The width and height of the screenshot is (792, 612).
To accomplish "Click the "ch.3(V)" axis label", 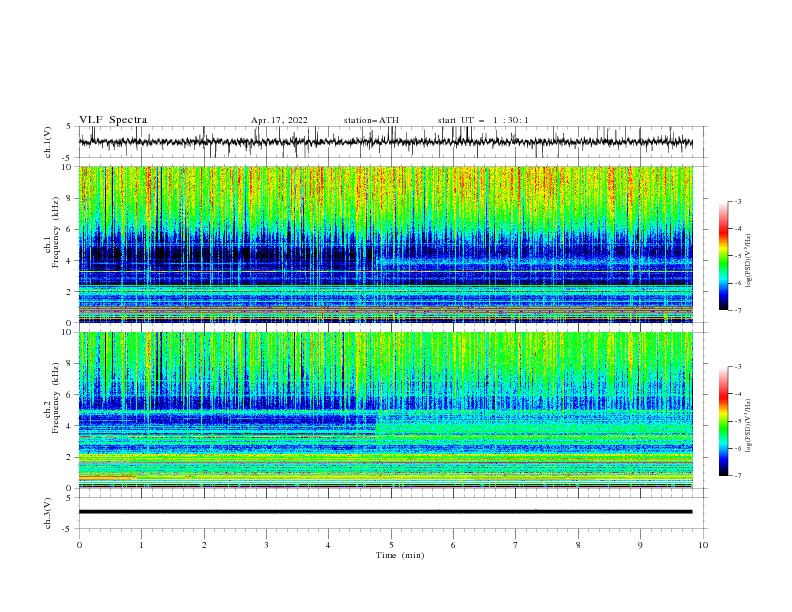I will [x=48, y=514].
